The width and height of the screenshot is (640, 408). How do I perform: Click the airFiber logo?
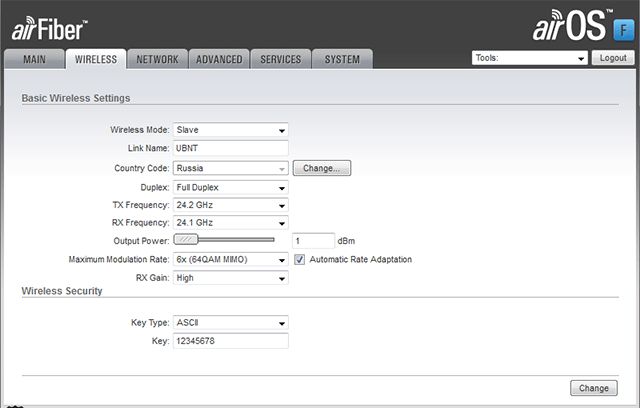pos(50,29)
